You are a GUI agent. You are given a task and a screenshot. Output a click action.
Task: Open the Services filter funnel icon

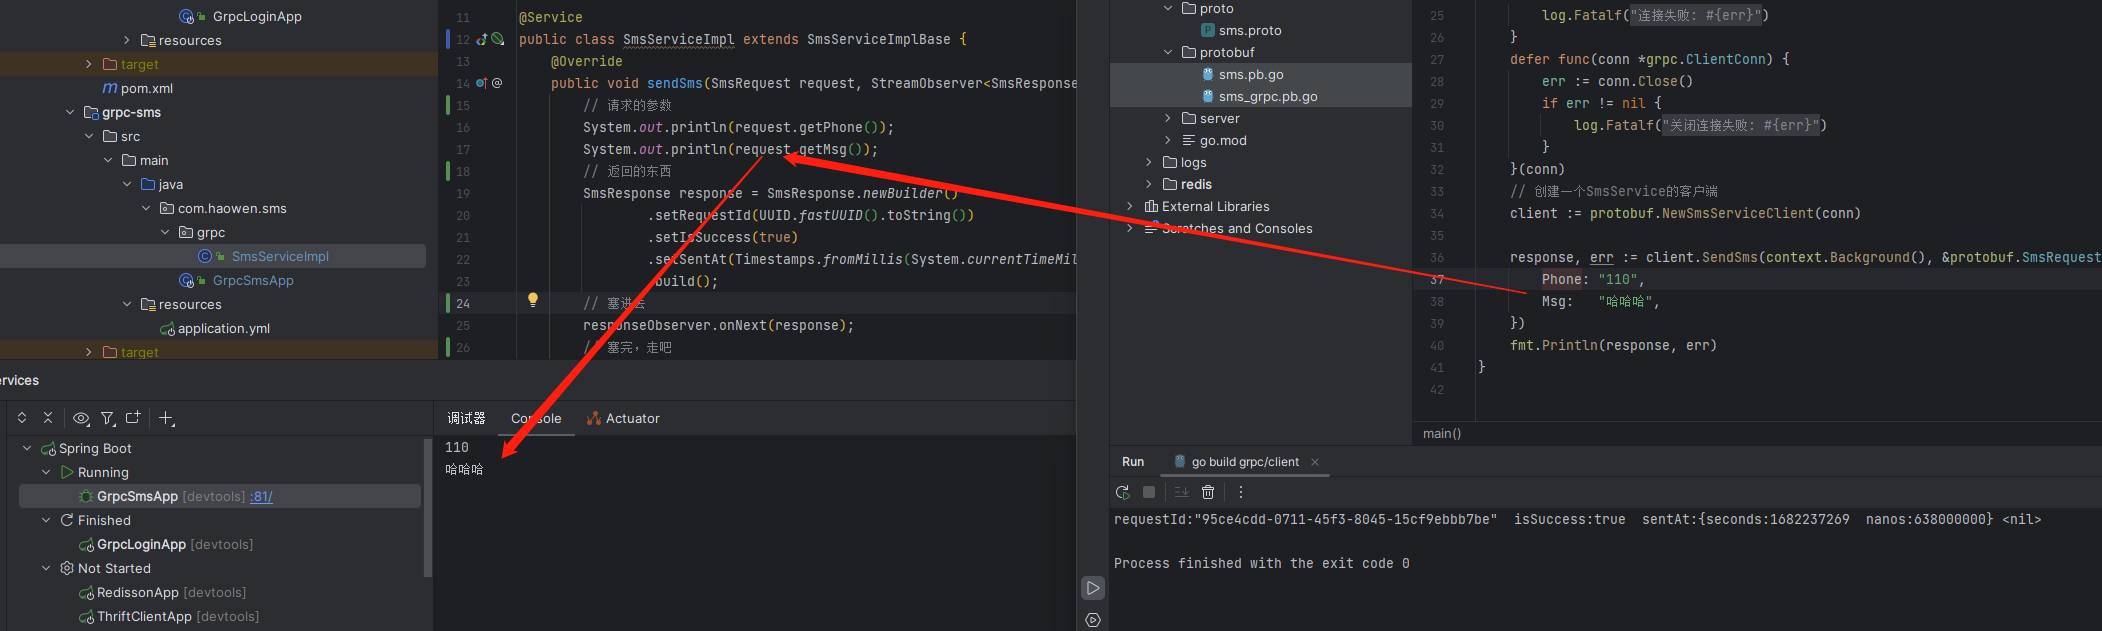click(108, 418)
